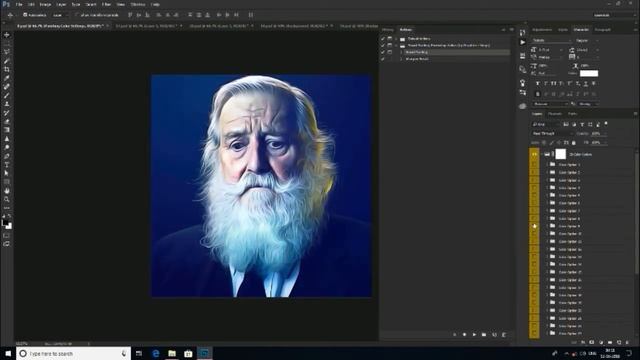Select the Lasso tool
This screenshot has height=360, width=640.
point(7,52)
